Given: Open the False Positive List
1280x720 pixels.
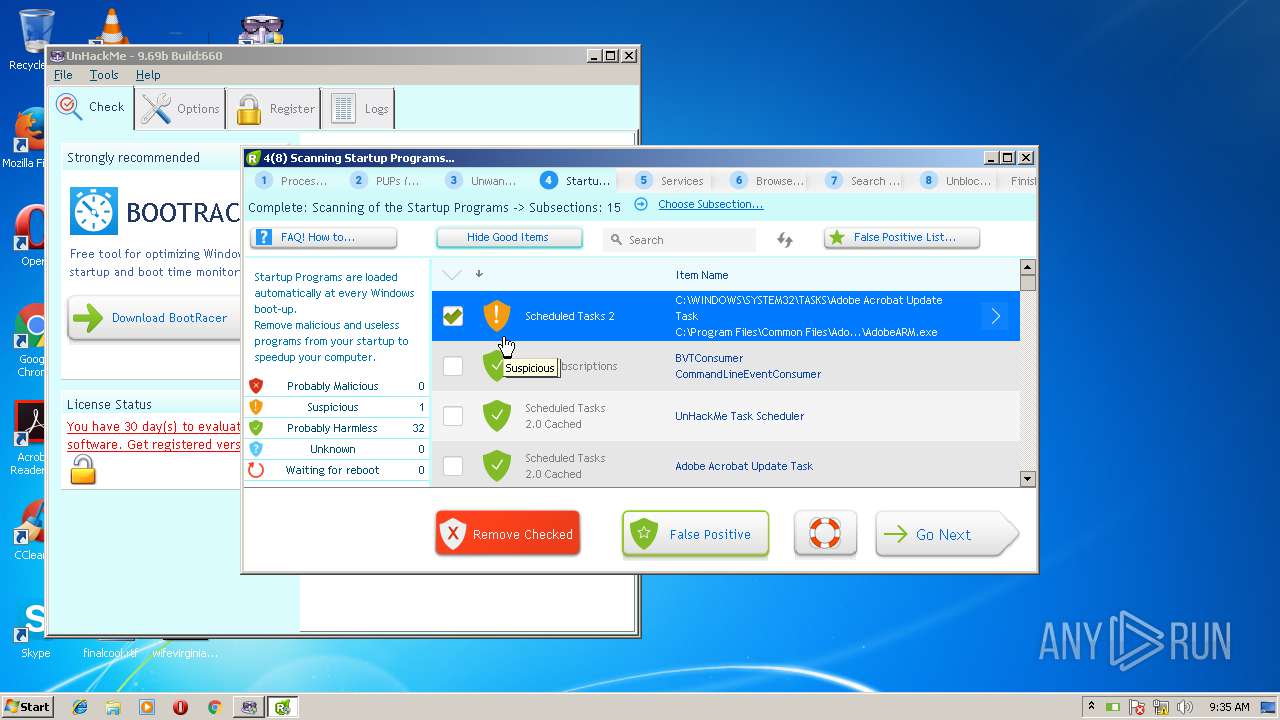Looking at the screenshot, I should (902, 237).
